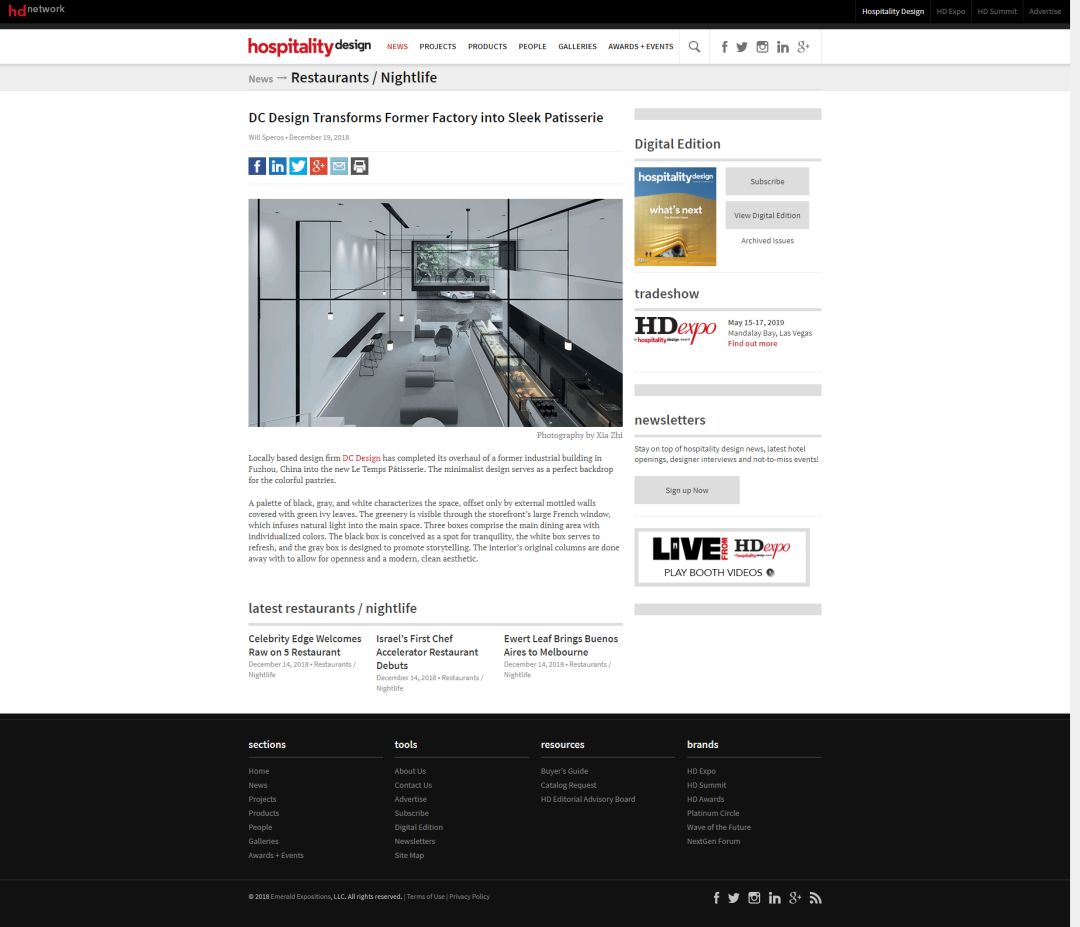Follow the DC Design red link
1080x927 pixels.
(x=361, y=458)
